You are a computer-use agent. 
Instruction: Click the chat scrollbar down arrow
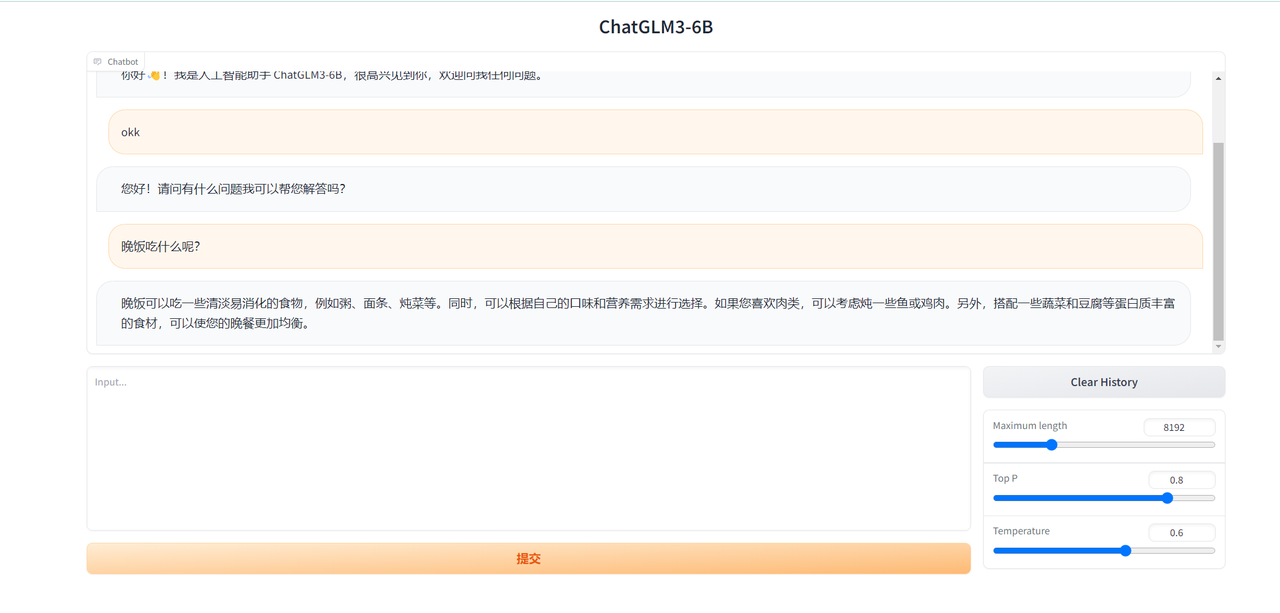[x=1218, y=347]
